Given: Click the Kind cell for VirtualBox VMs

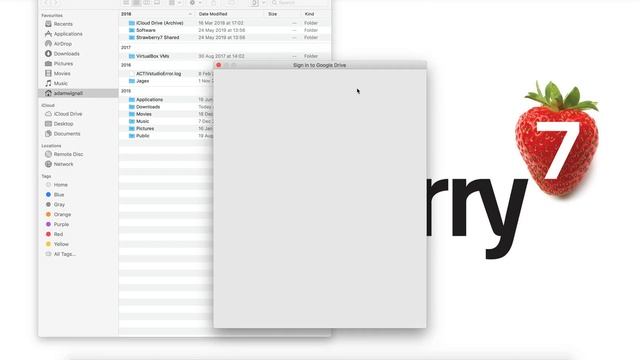Looking at the screenshot, I should tap(311, 56).
